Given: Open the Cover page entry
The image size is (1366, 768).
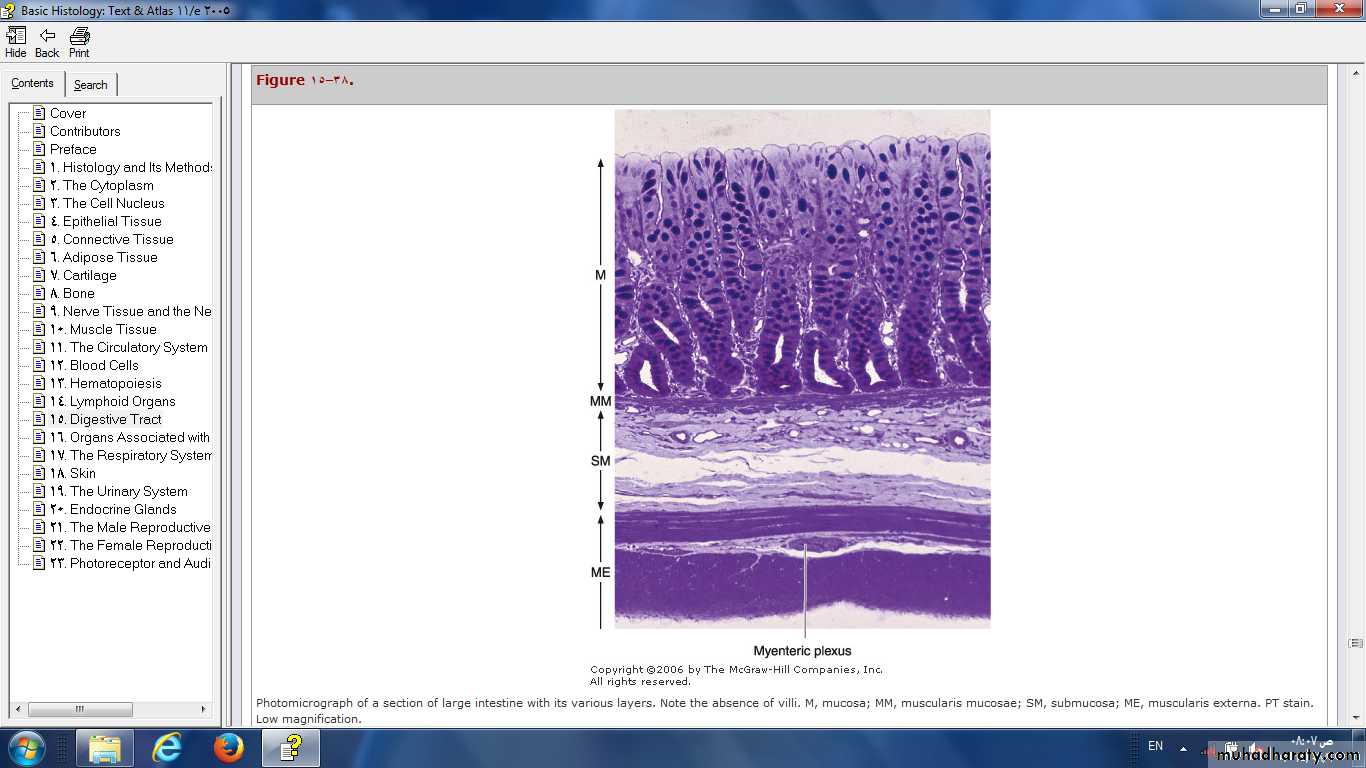Looking at the screenshot, I should pos(68,113).
